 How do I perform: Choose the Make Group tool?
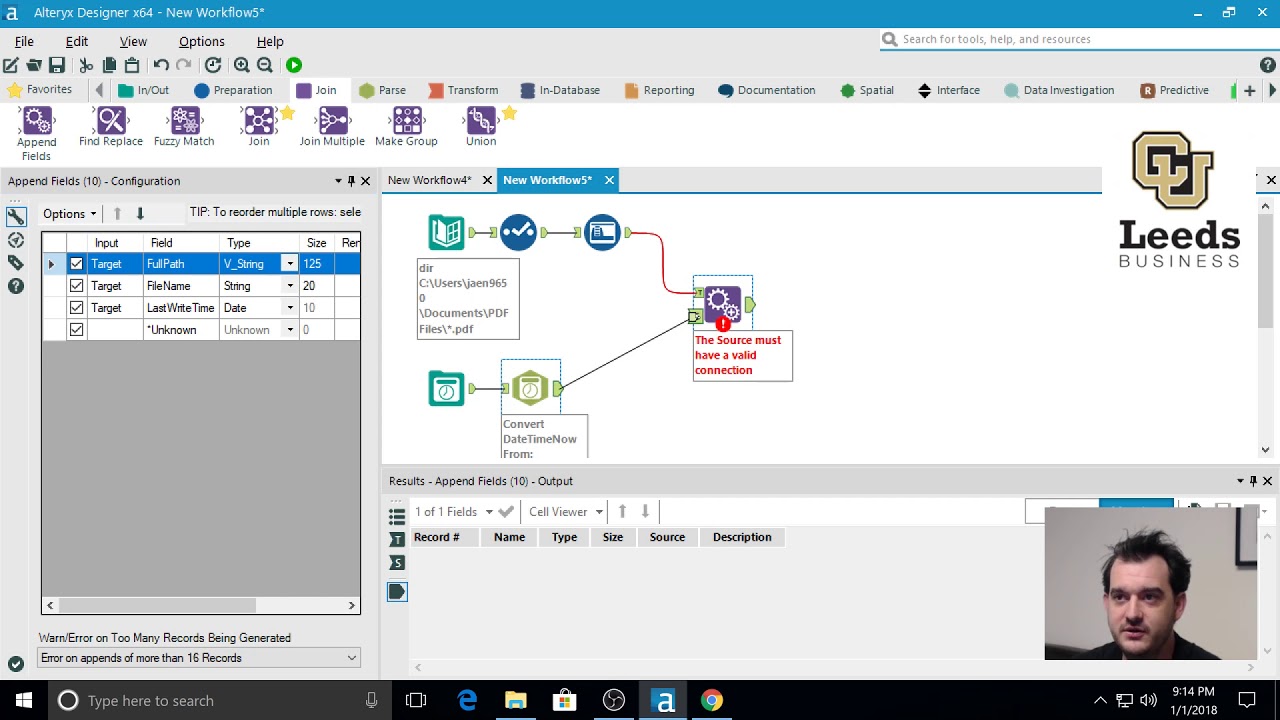[407, 121]
